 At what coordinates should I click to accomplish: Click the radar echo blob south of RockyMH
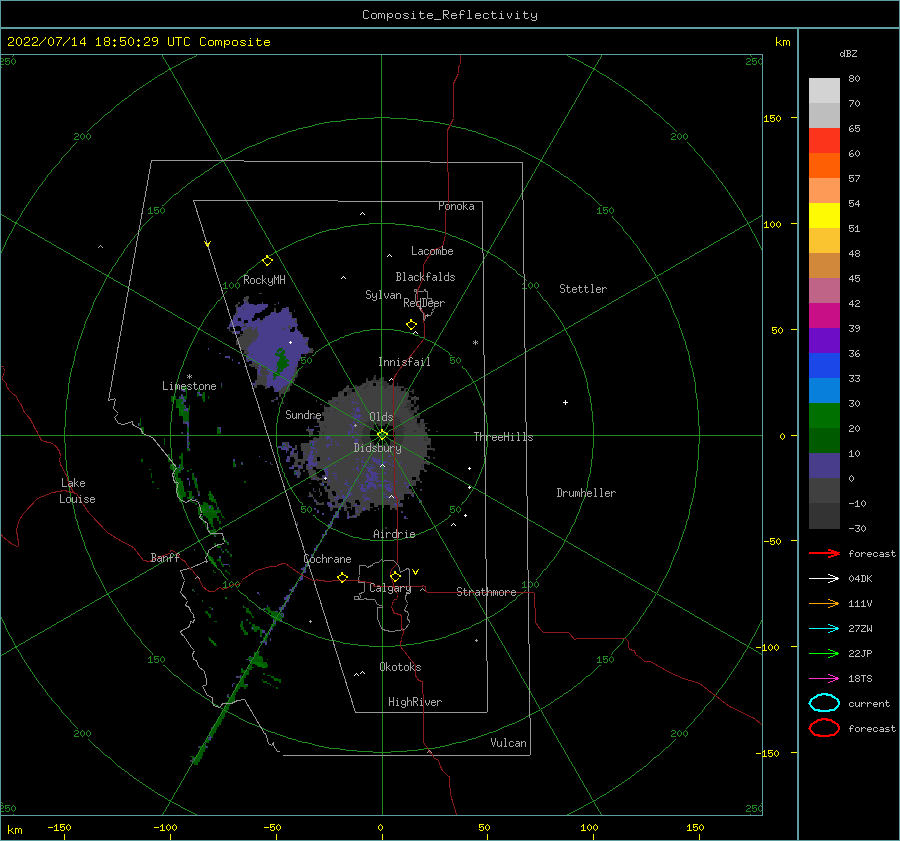(x=270, y=346)
